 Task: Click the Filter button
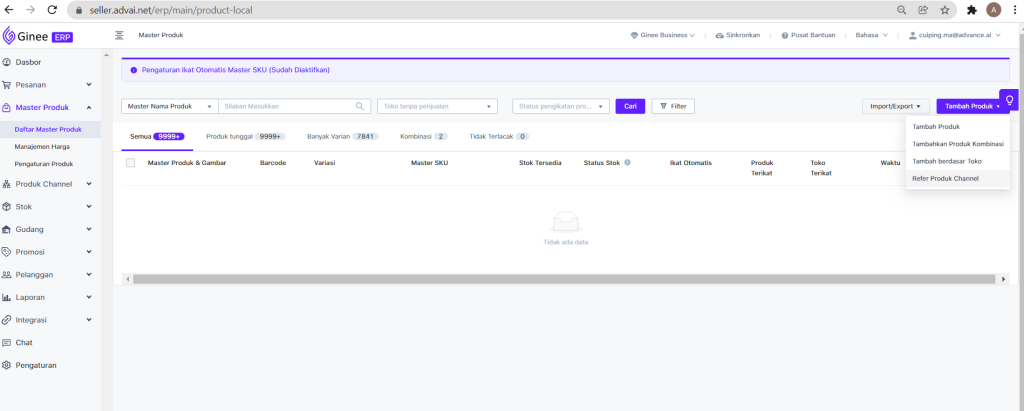[x=673, y=106]
